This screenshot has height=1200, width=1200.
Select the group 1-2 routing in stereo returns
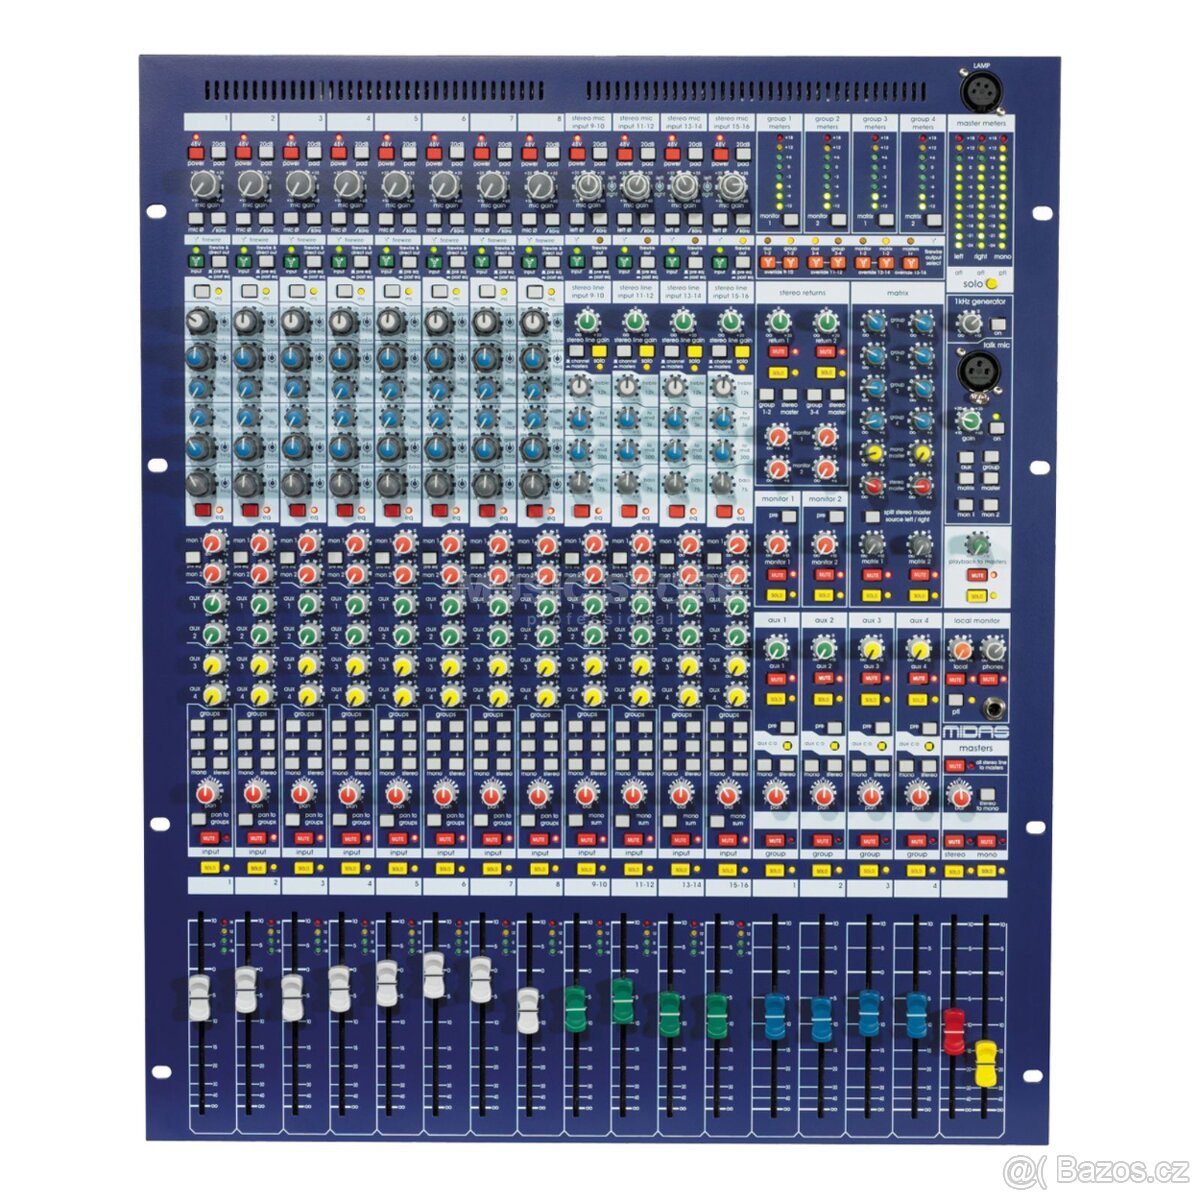coord(765,393)
